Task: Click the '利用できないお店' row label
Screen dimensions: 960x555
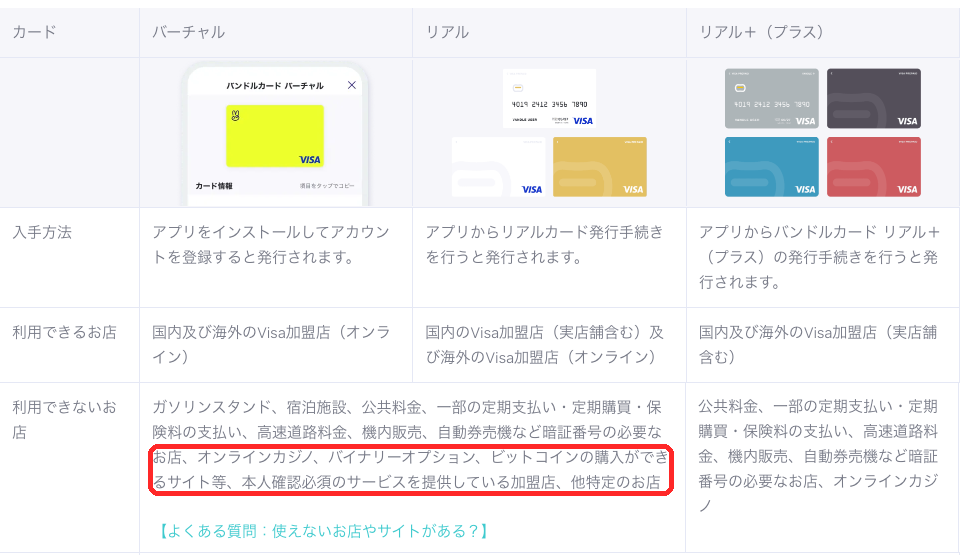Action: click(64, 420)
